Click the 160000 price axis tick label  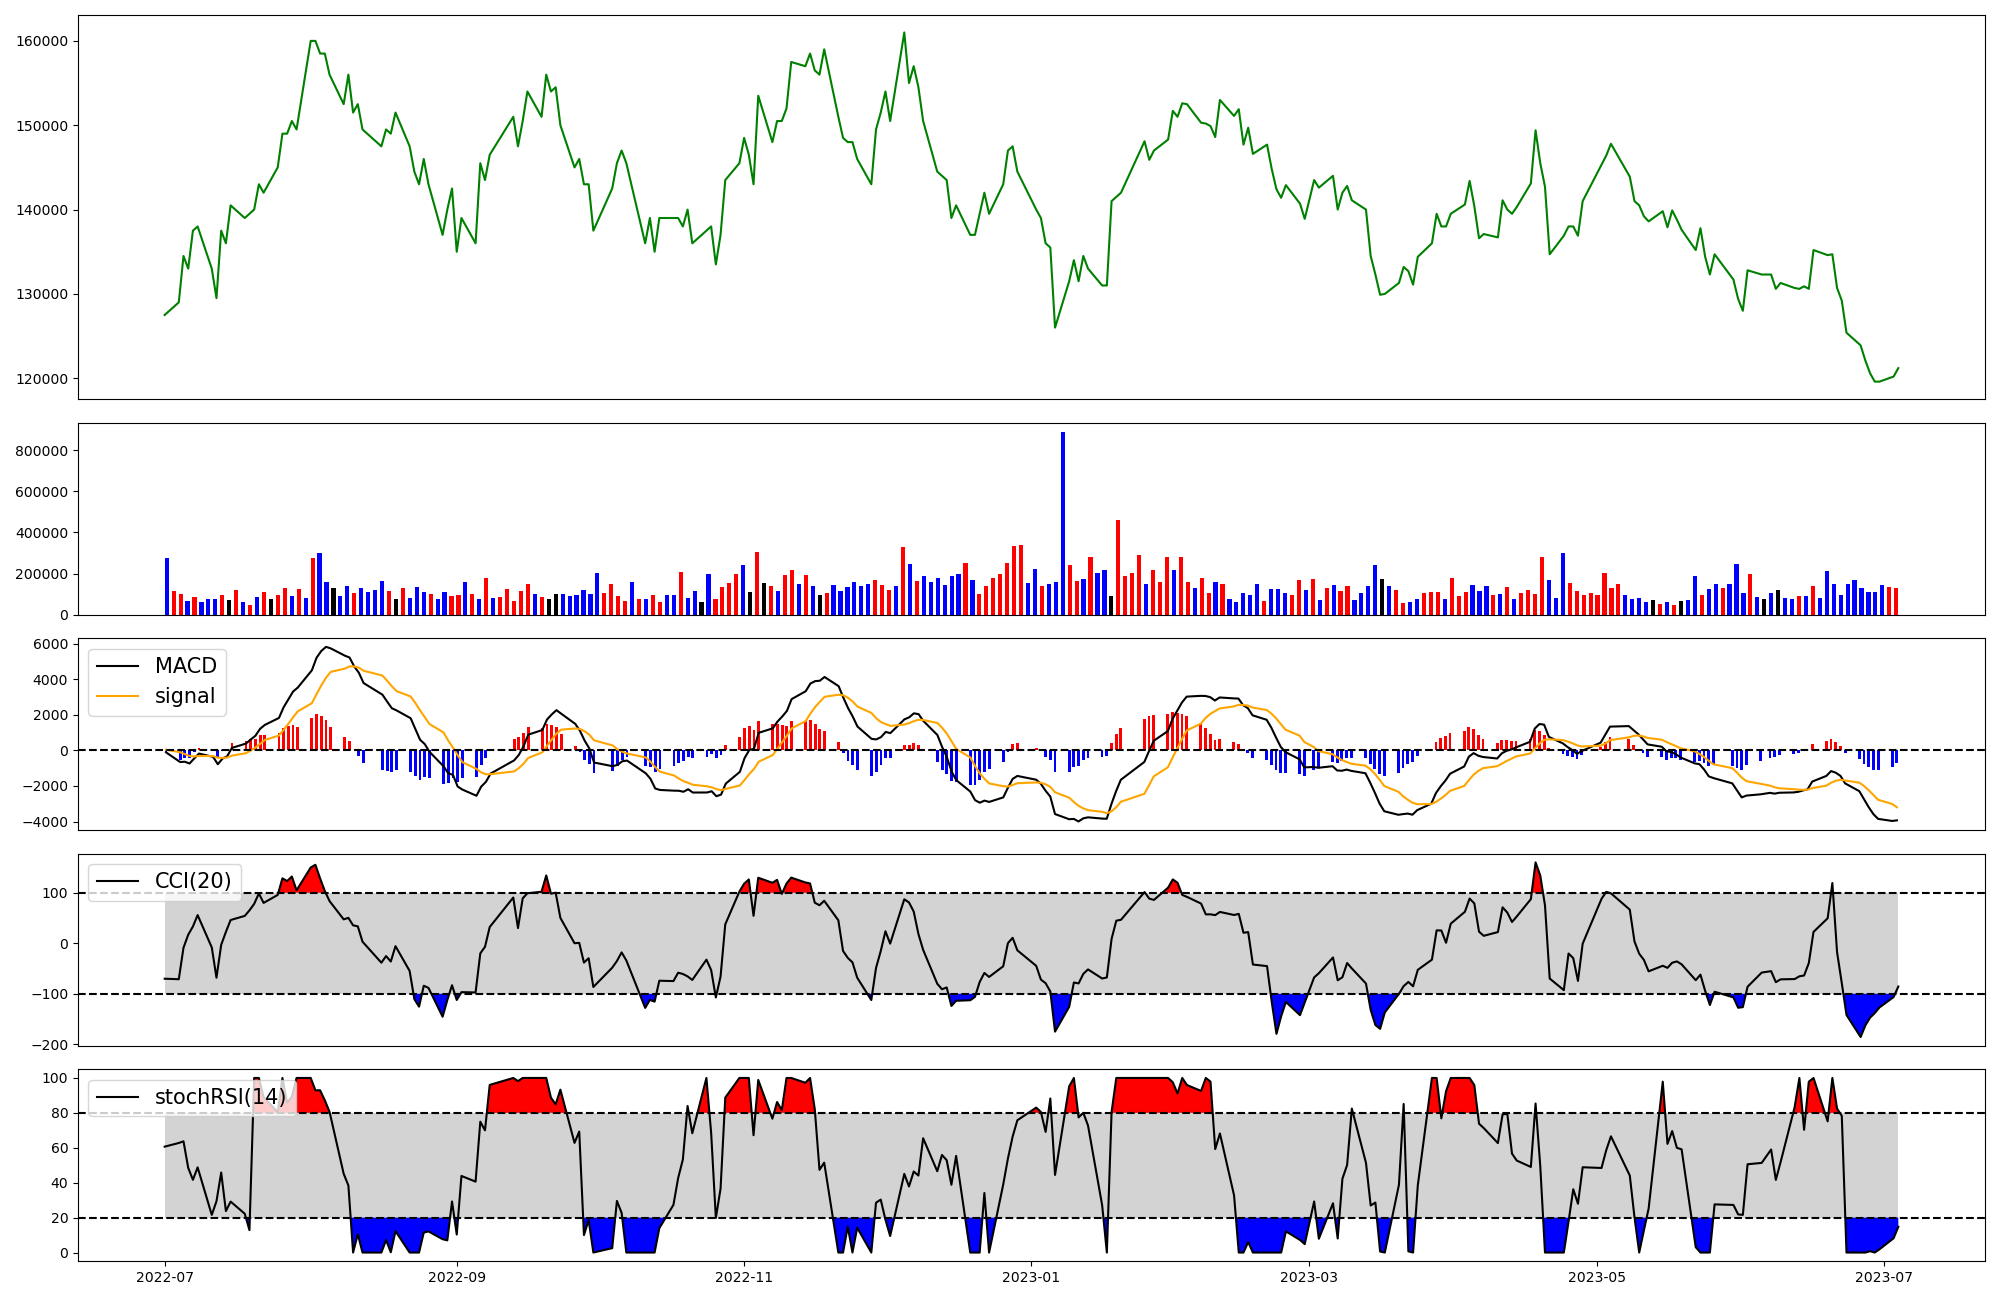point(42,42)
